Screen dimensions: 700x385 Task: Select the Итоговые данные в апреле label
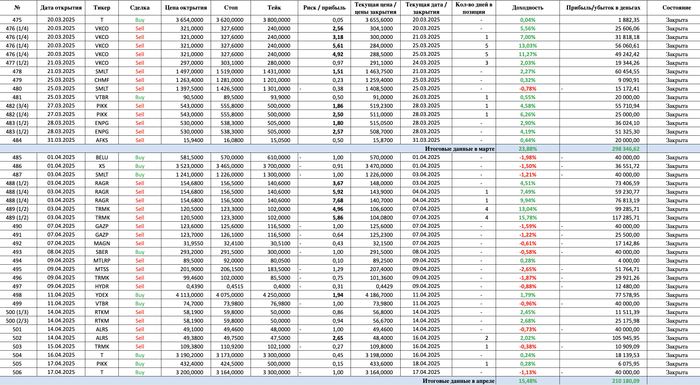(x=458, y=381)
